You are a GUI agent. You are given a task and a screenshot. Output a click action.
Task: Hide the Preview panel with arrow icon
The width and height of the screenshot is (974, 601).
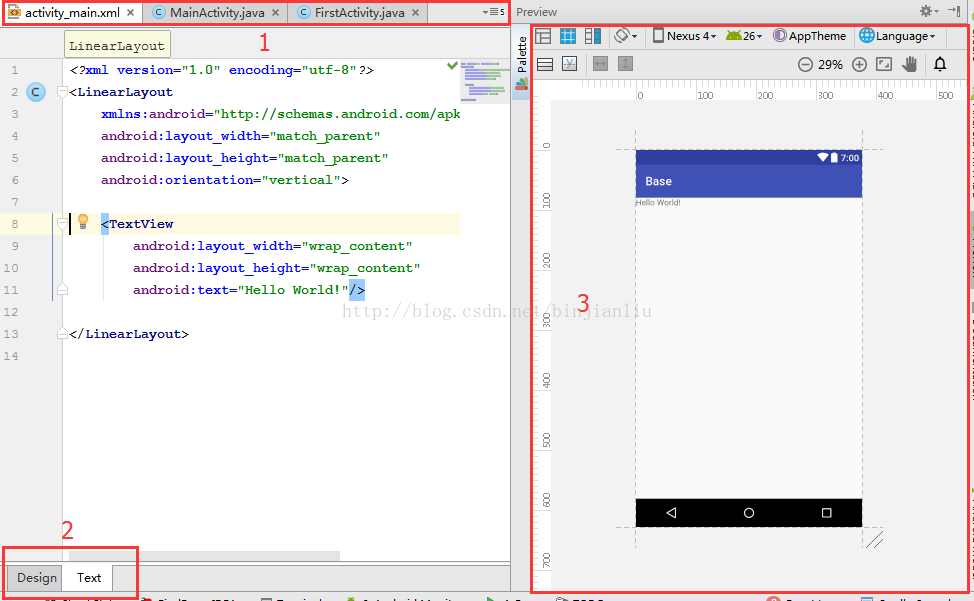click(x=954, y=11)
